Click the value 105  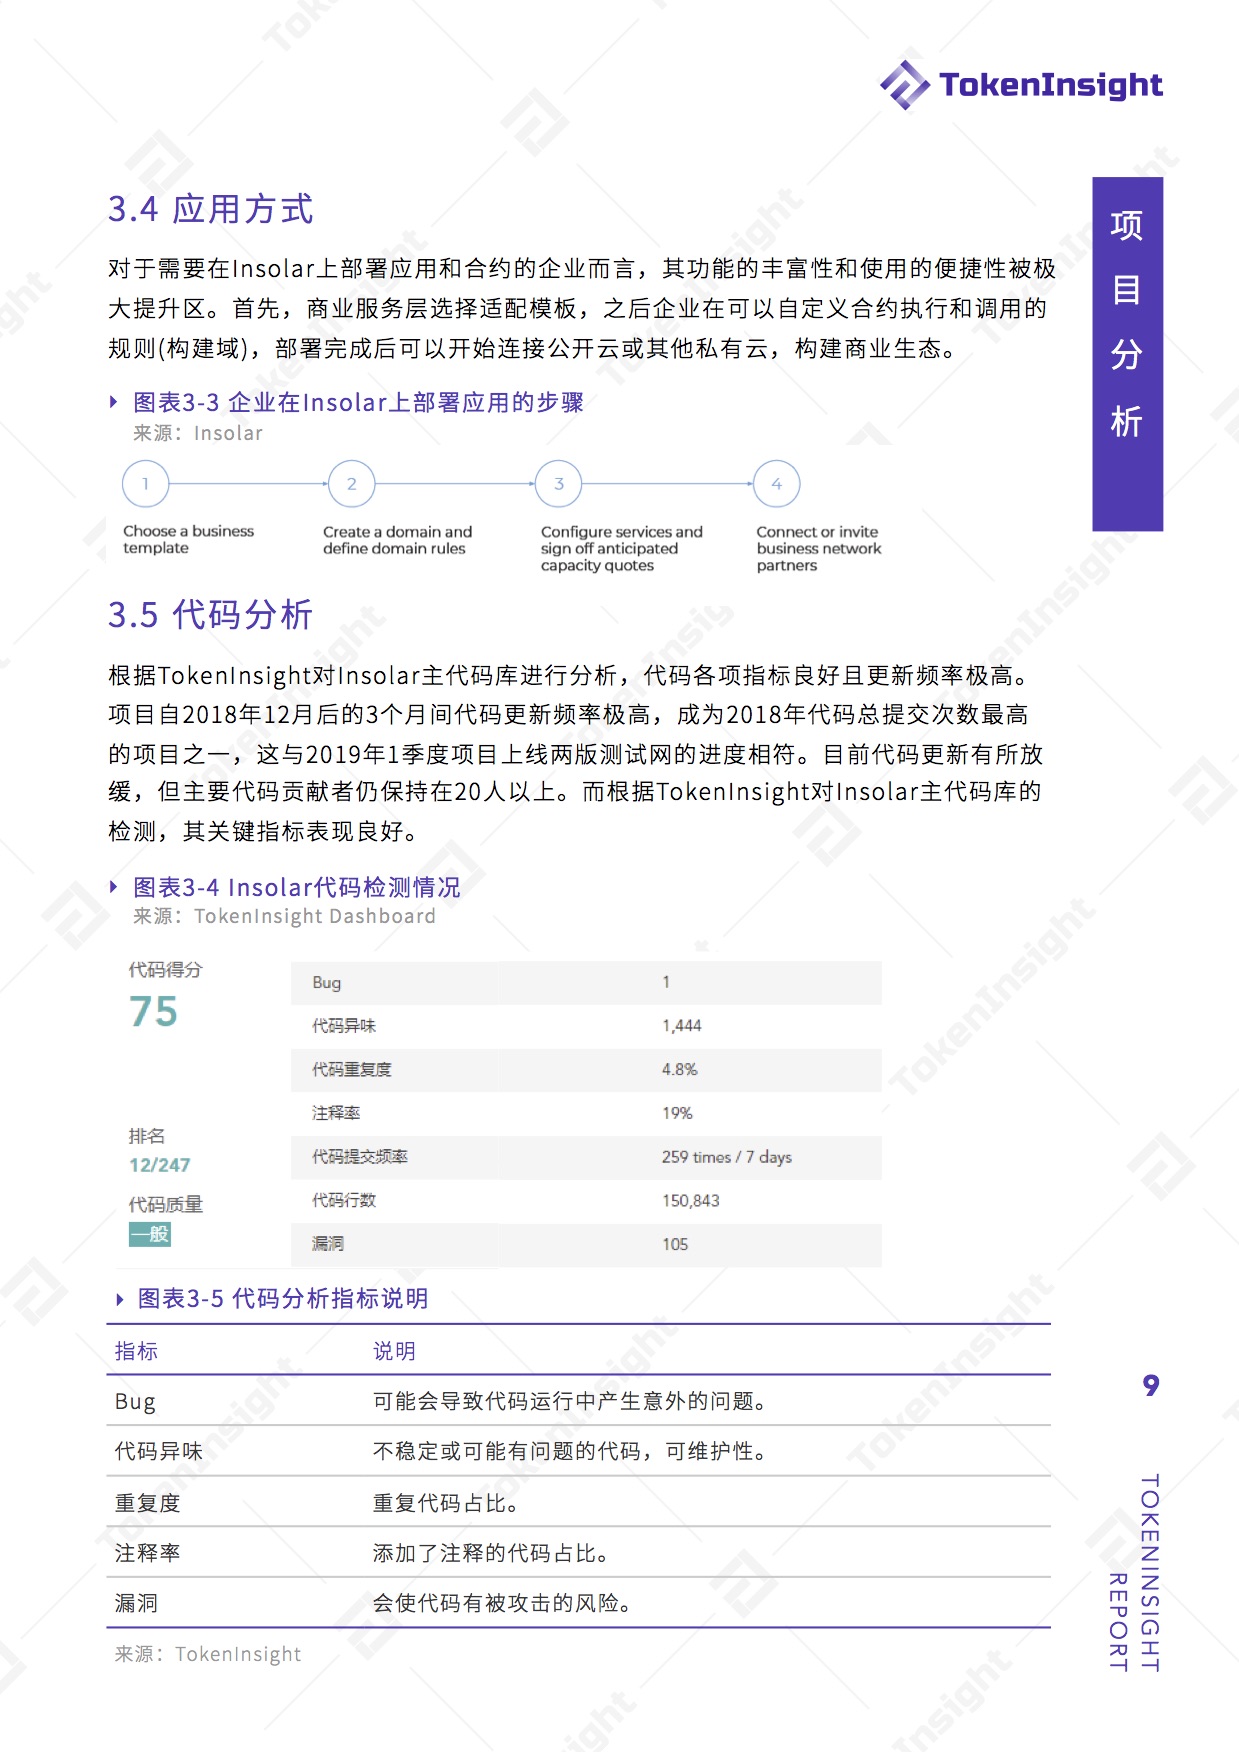pyautogui.click(x=675, y=1244)
